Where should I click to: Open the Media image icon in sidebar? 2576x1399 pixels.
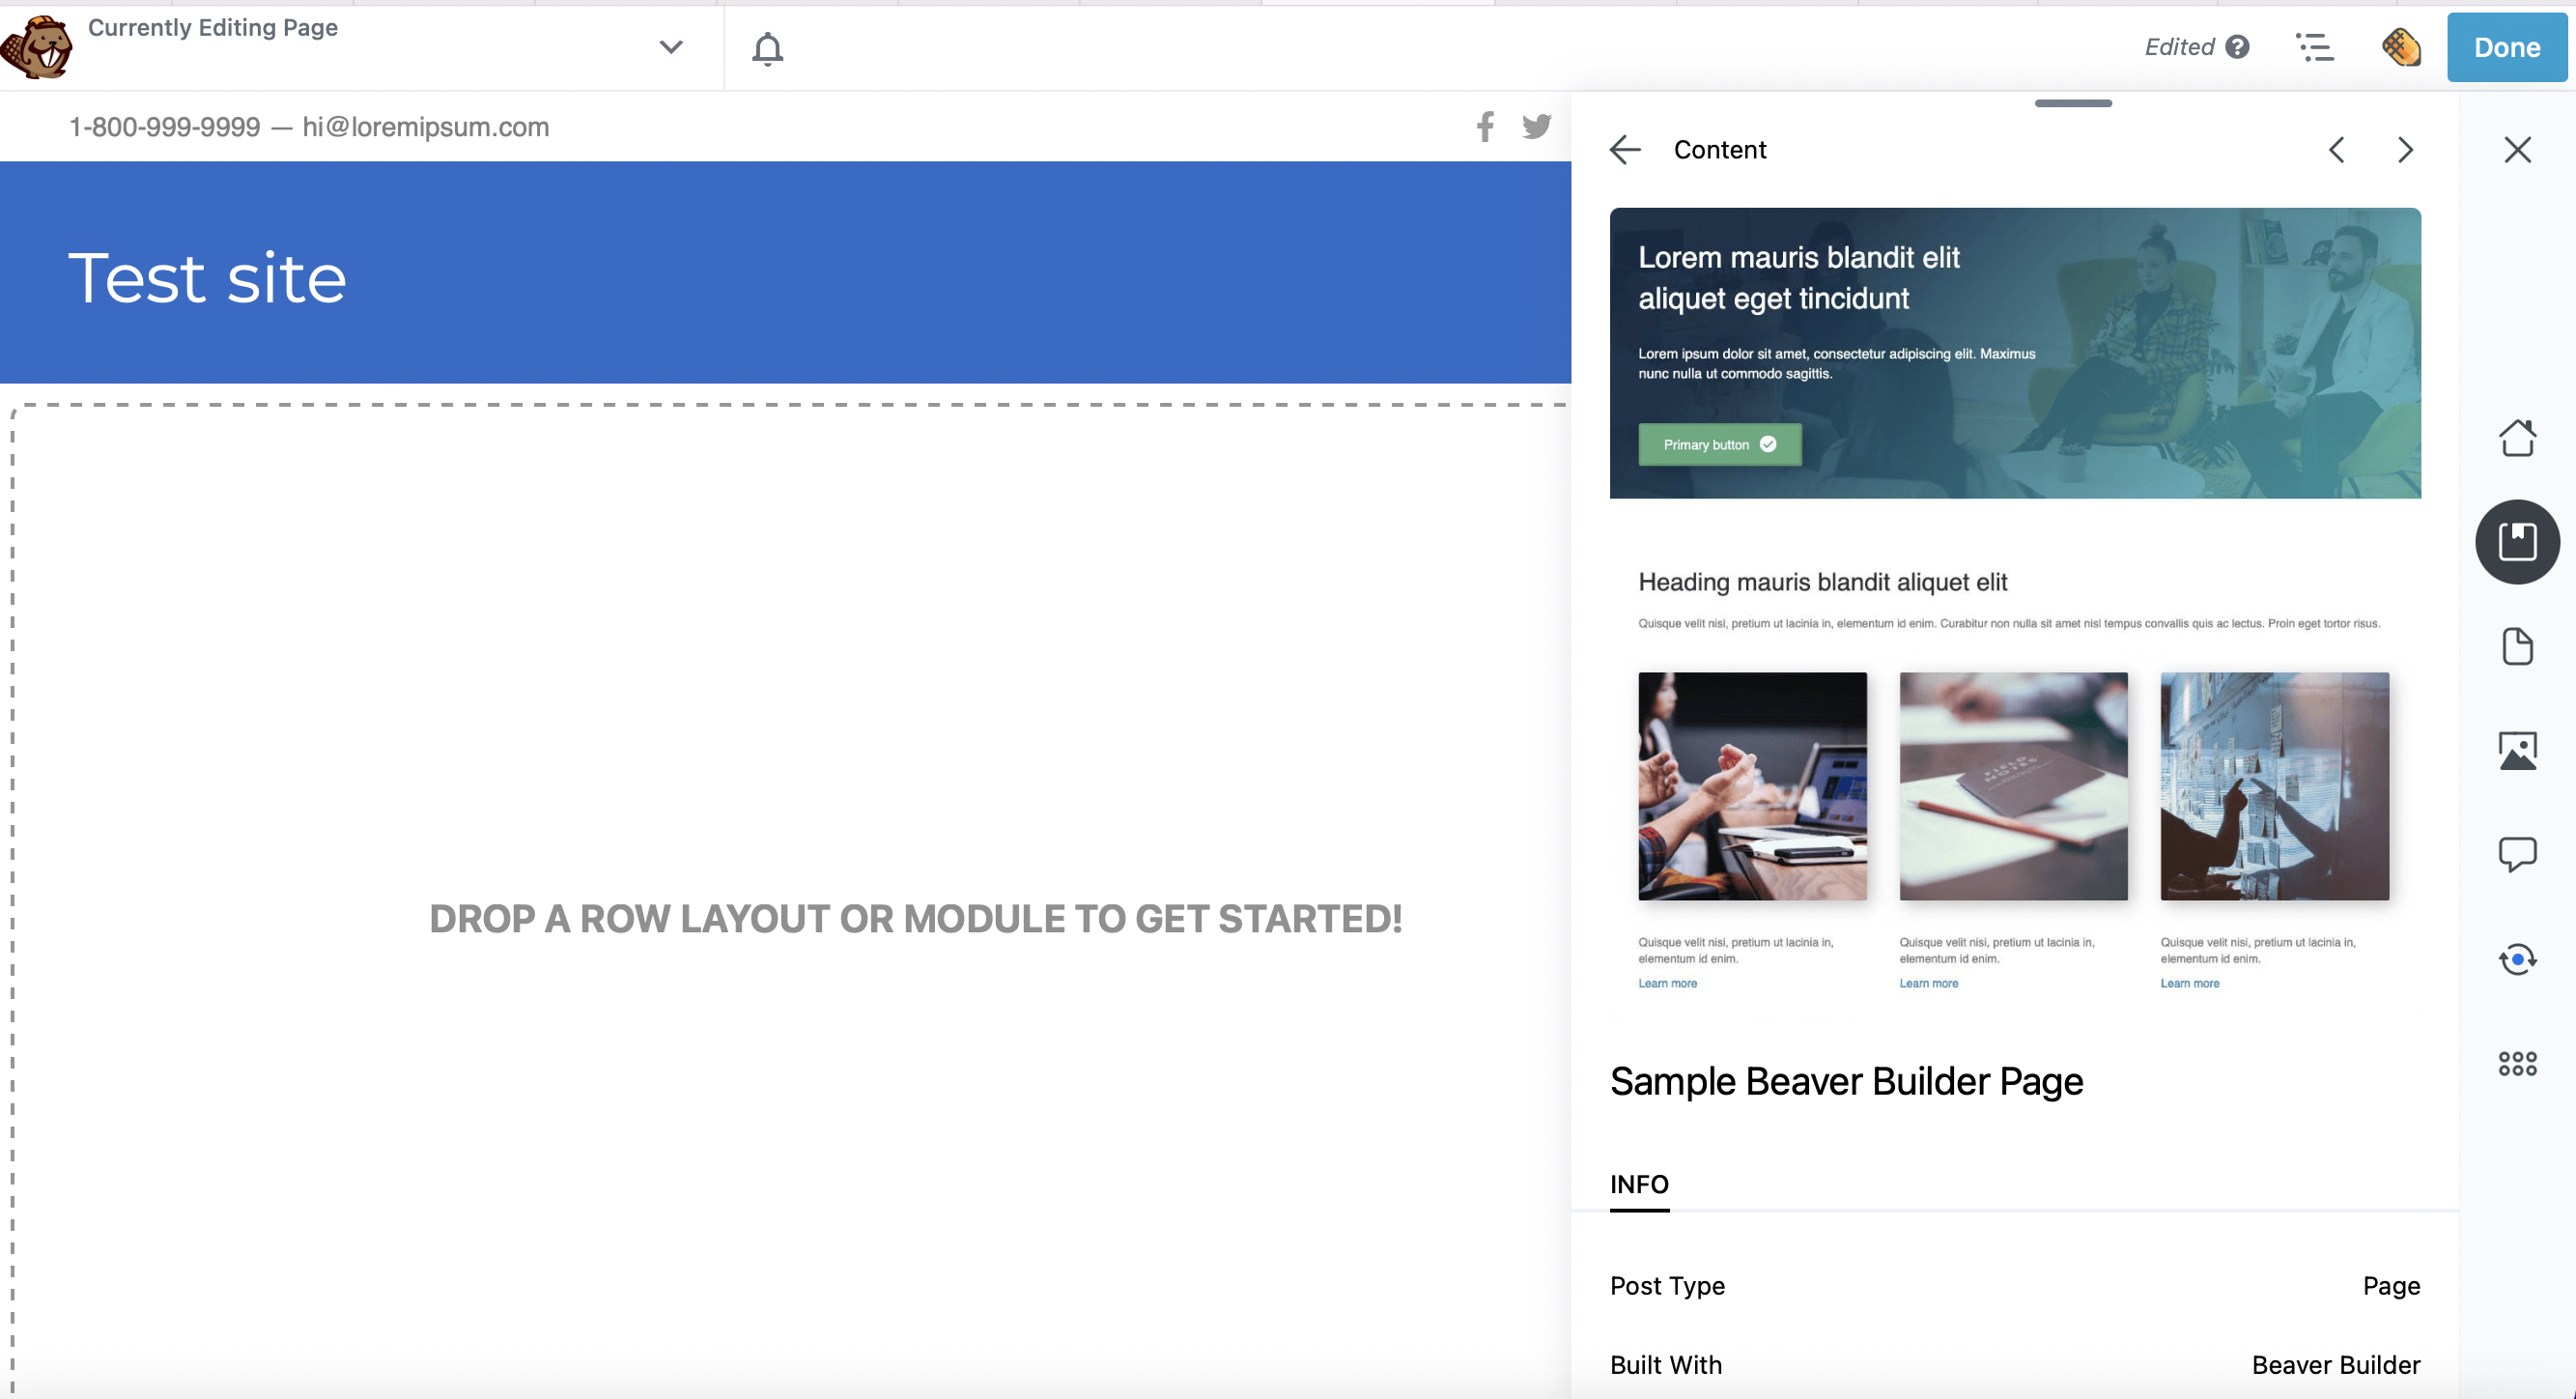(2517, 750)
